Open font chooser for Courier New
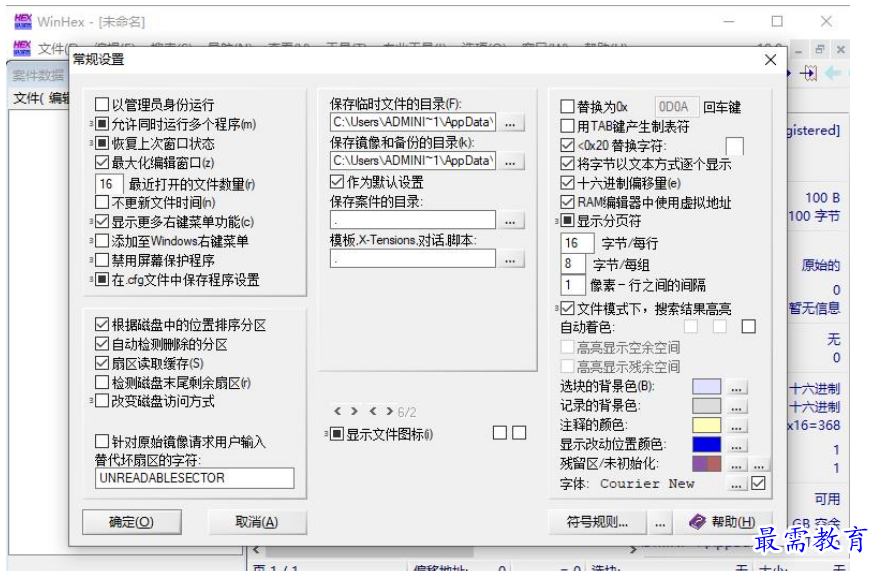The height and width of the screenshot is (571, 876). (736, 484)
